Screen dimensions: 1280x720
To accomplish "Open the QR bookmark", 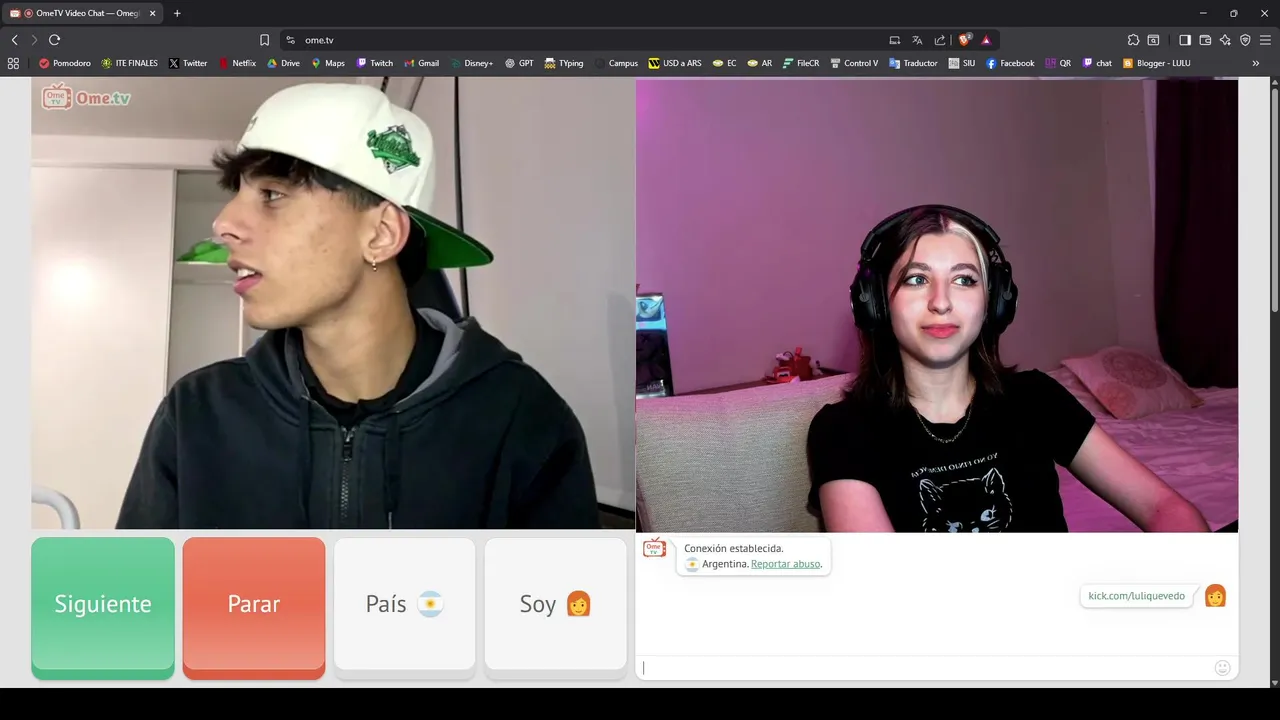I will tap(1058, 63).
